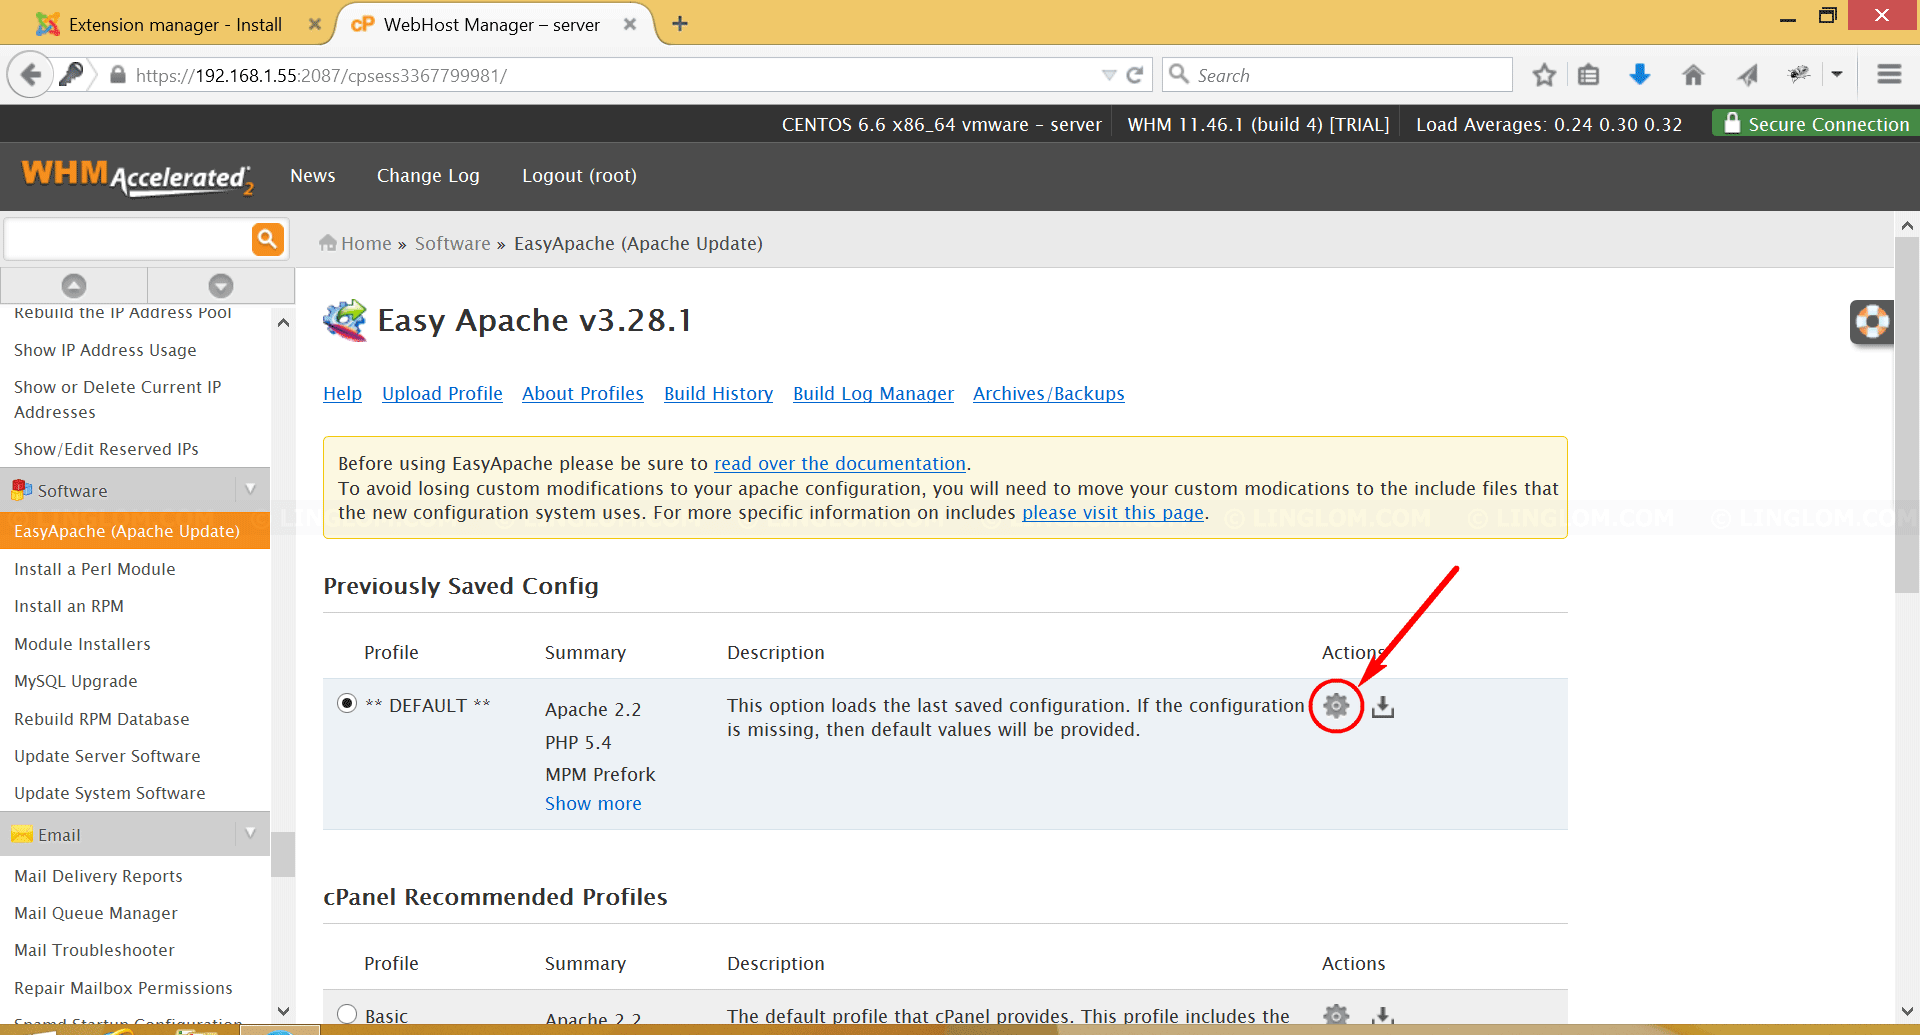Open address bar history dropdown arrow
Image resolution: width=1920 pixels, height=1035 pixels.
(x=1108, y=75)
